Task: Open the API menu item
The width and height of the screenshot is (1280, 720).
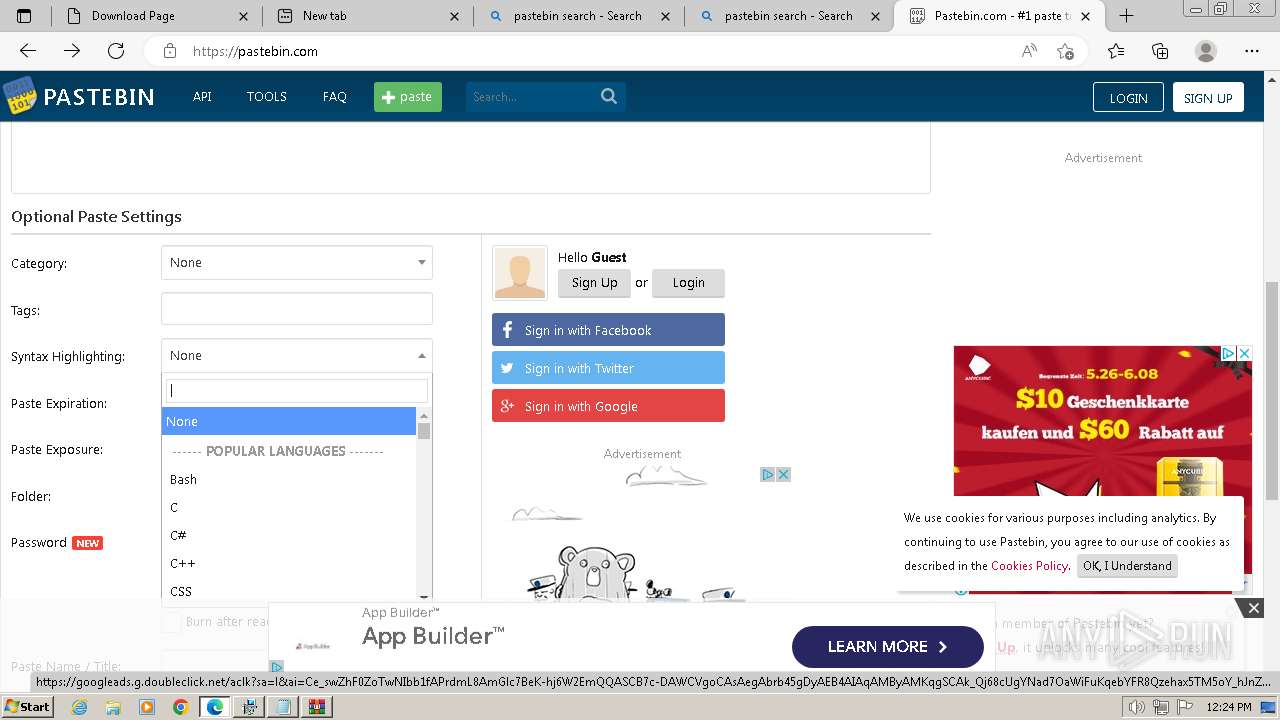Action: point(202,96)
